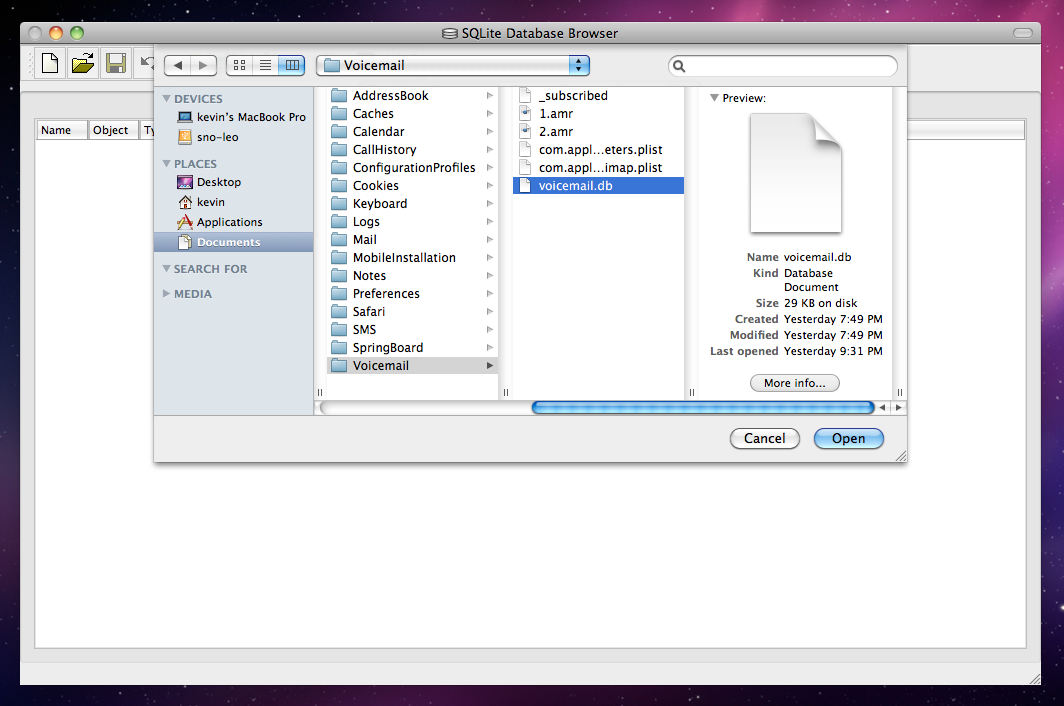Click the Open Database folder icon
This screenshot has width=1064, height=706.
point(83,64)
